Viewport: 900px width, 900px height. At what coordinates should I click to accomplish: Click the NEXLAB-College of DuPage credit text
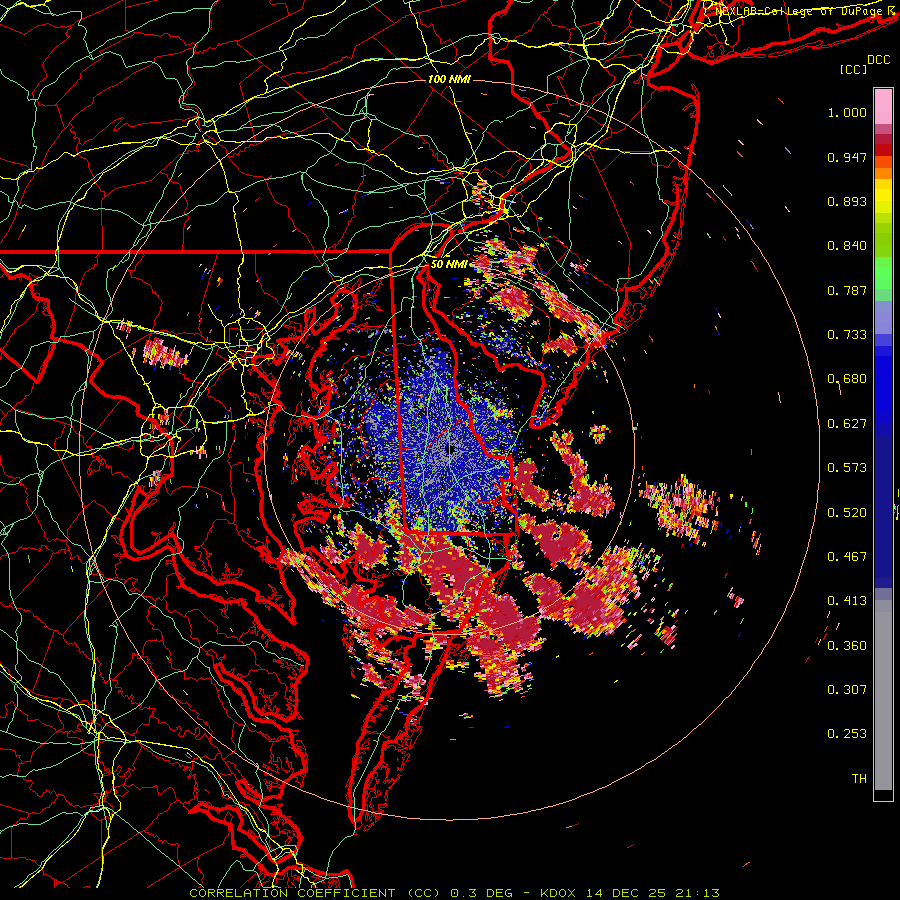click(799, 11)
